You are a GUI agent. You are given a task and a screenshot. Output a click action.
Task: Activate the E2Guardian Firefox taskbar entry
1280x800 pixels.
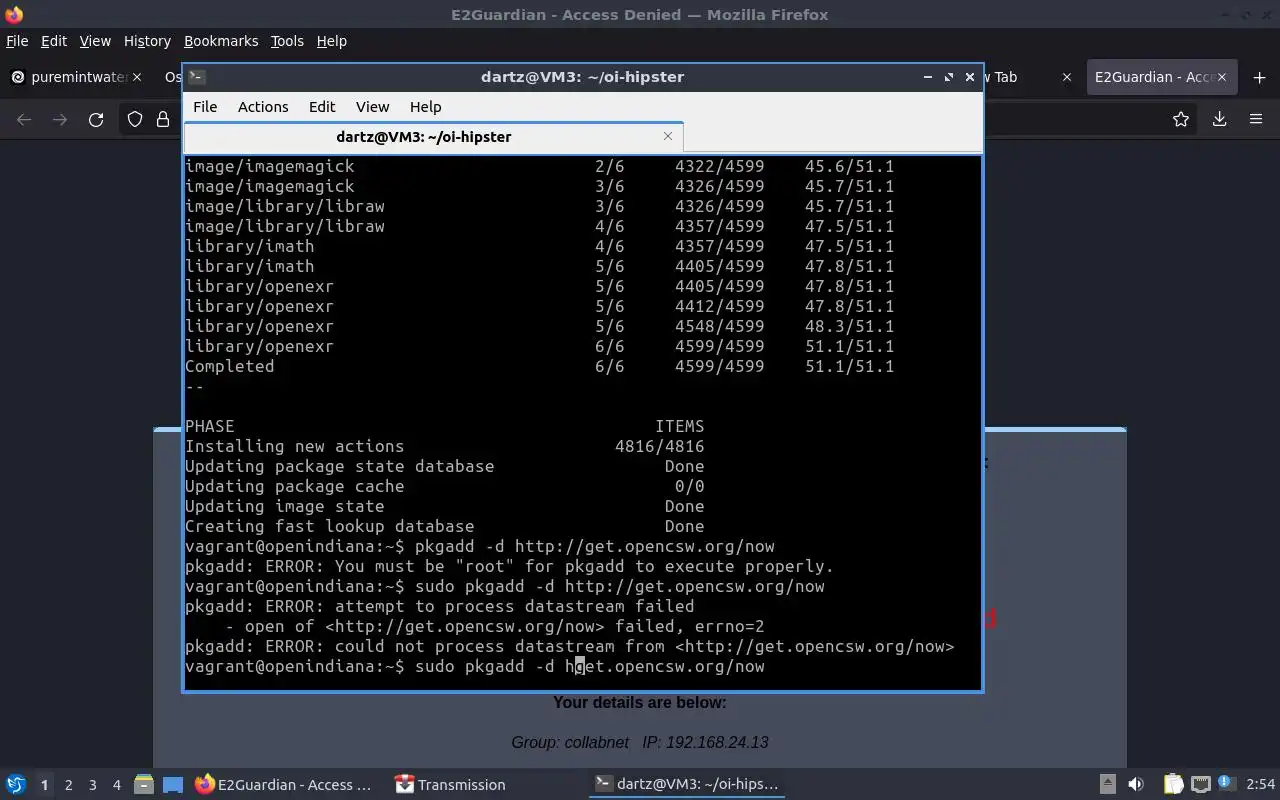(x=284, y=785)
